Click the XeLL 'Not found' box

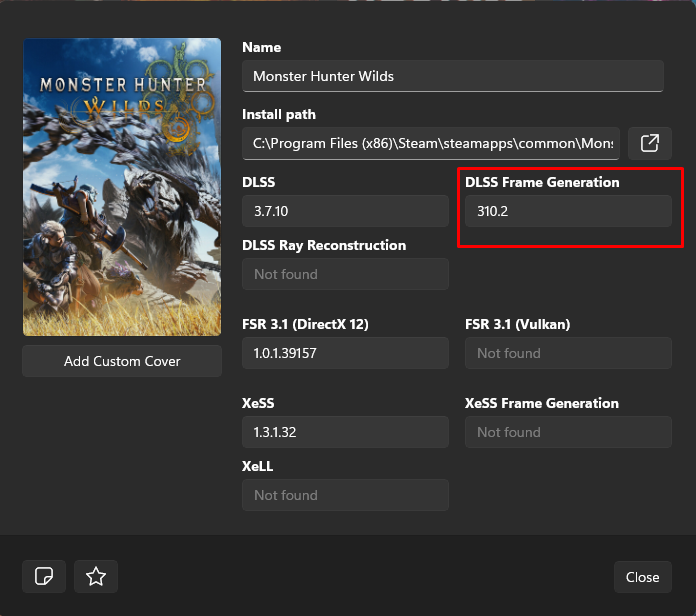(345, 495)
